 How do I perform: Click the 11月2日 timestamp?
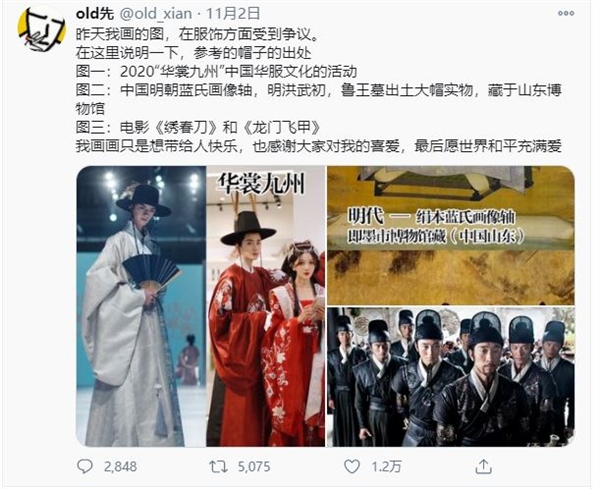(233, 14)
